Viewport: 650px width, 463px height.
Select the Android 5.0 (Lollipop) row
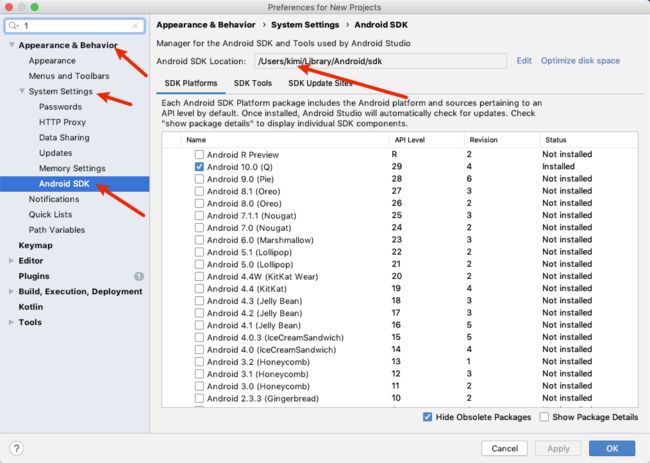coord(400,264)
